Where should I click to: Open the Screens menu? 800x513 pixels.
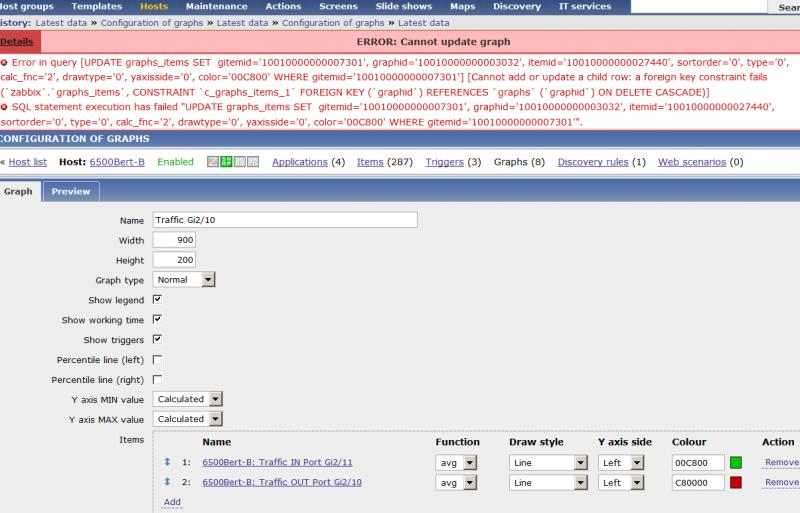[x=338, y=7]
